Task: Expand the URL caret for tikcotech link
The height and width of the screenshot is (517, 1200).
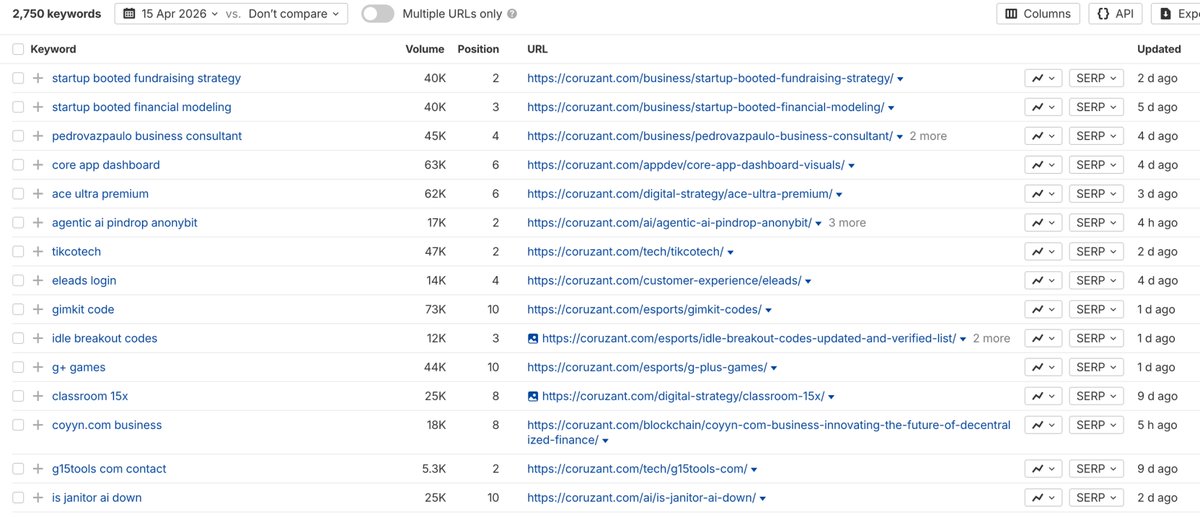Action: tap(731, 253)
